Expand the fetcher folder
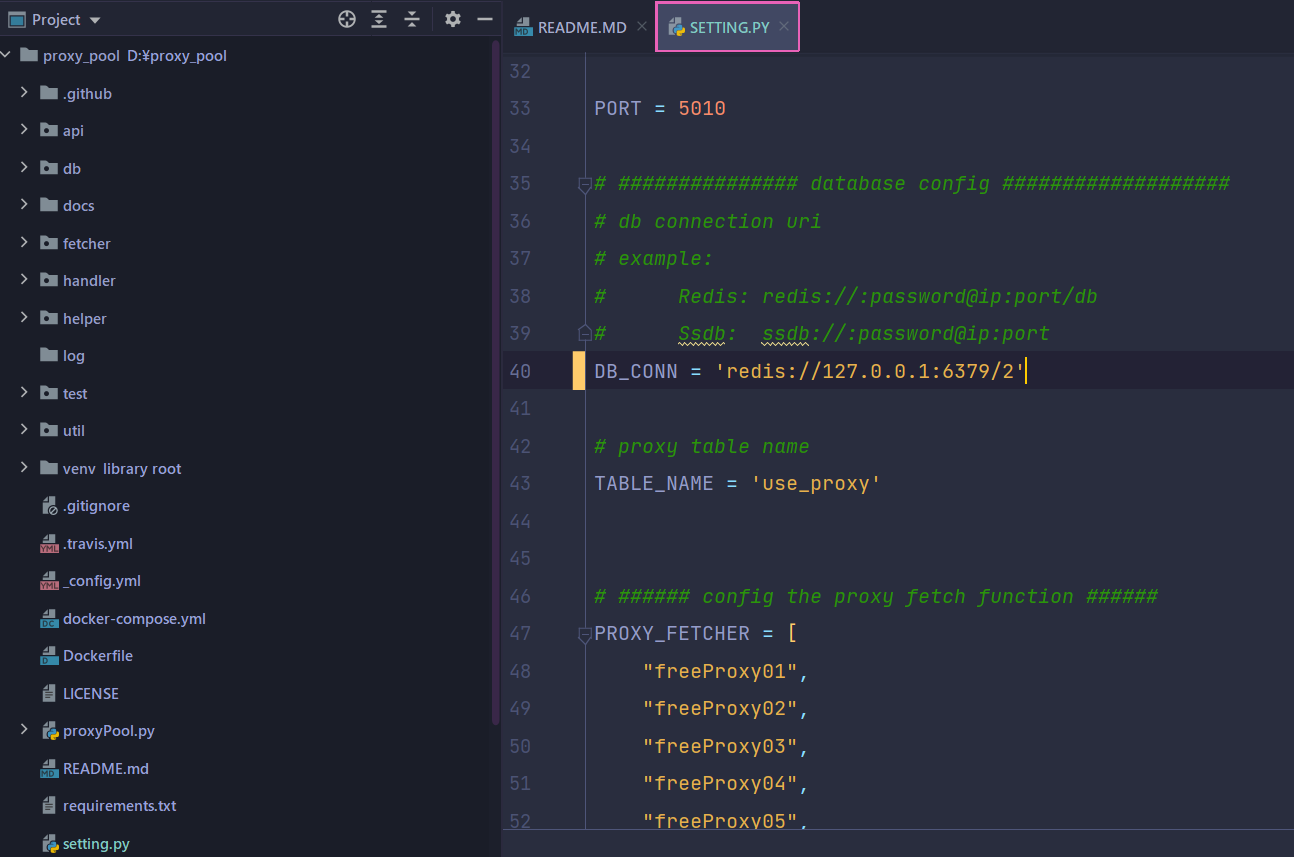 point(24,243)
